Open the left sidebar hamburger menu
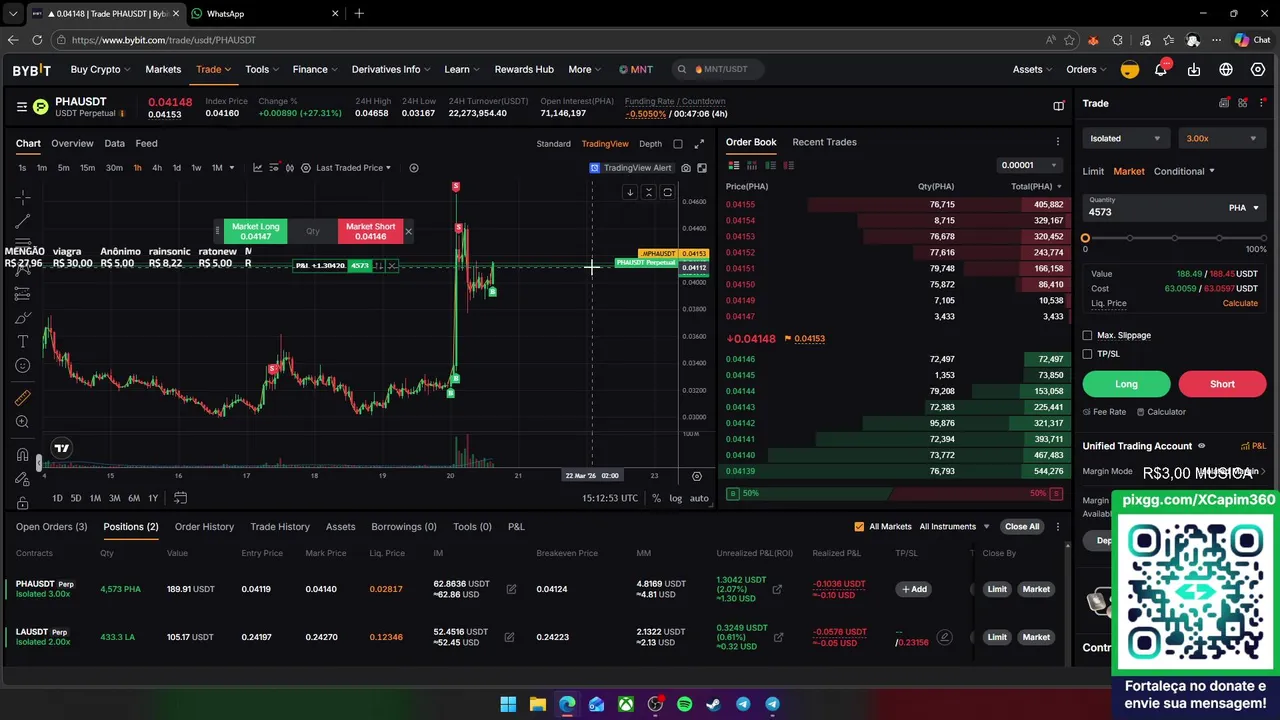This screenshot has width=1280, height=720. coord(21,106)
